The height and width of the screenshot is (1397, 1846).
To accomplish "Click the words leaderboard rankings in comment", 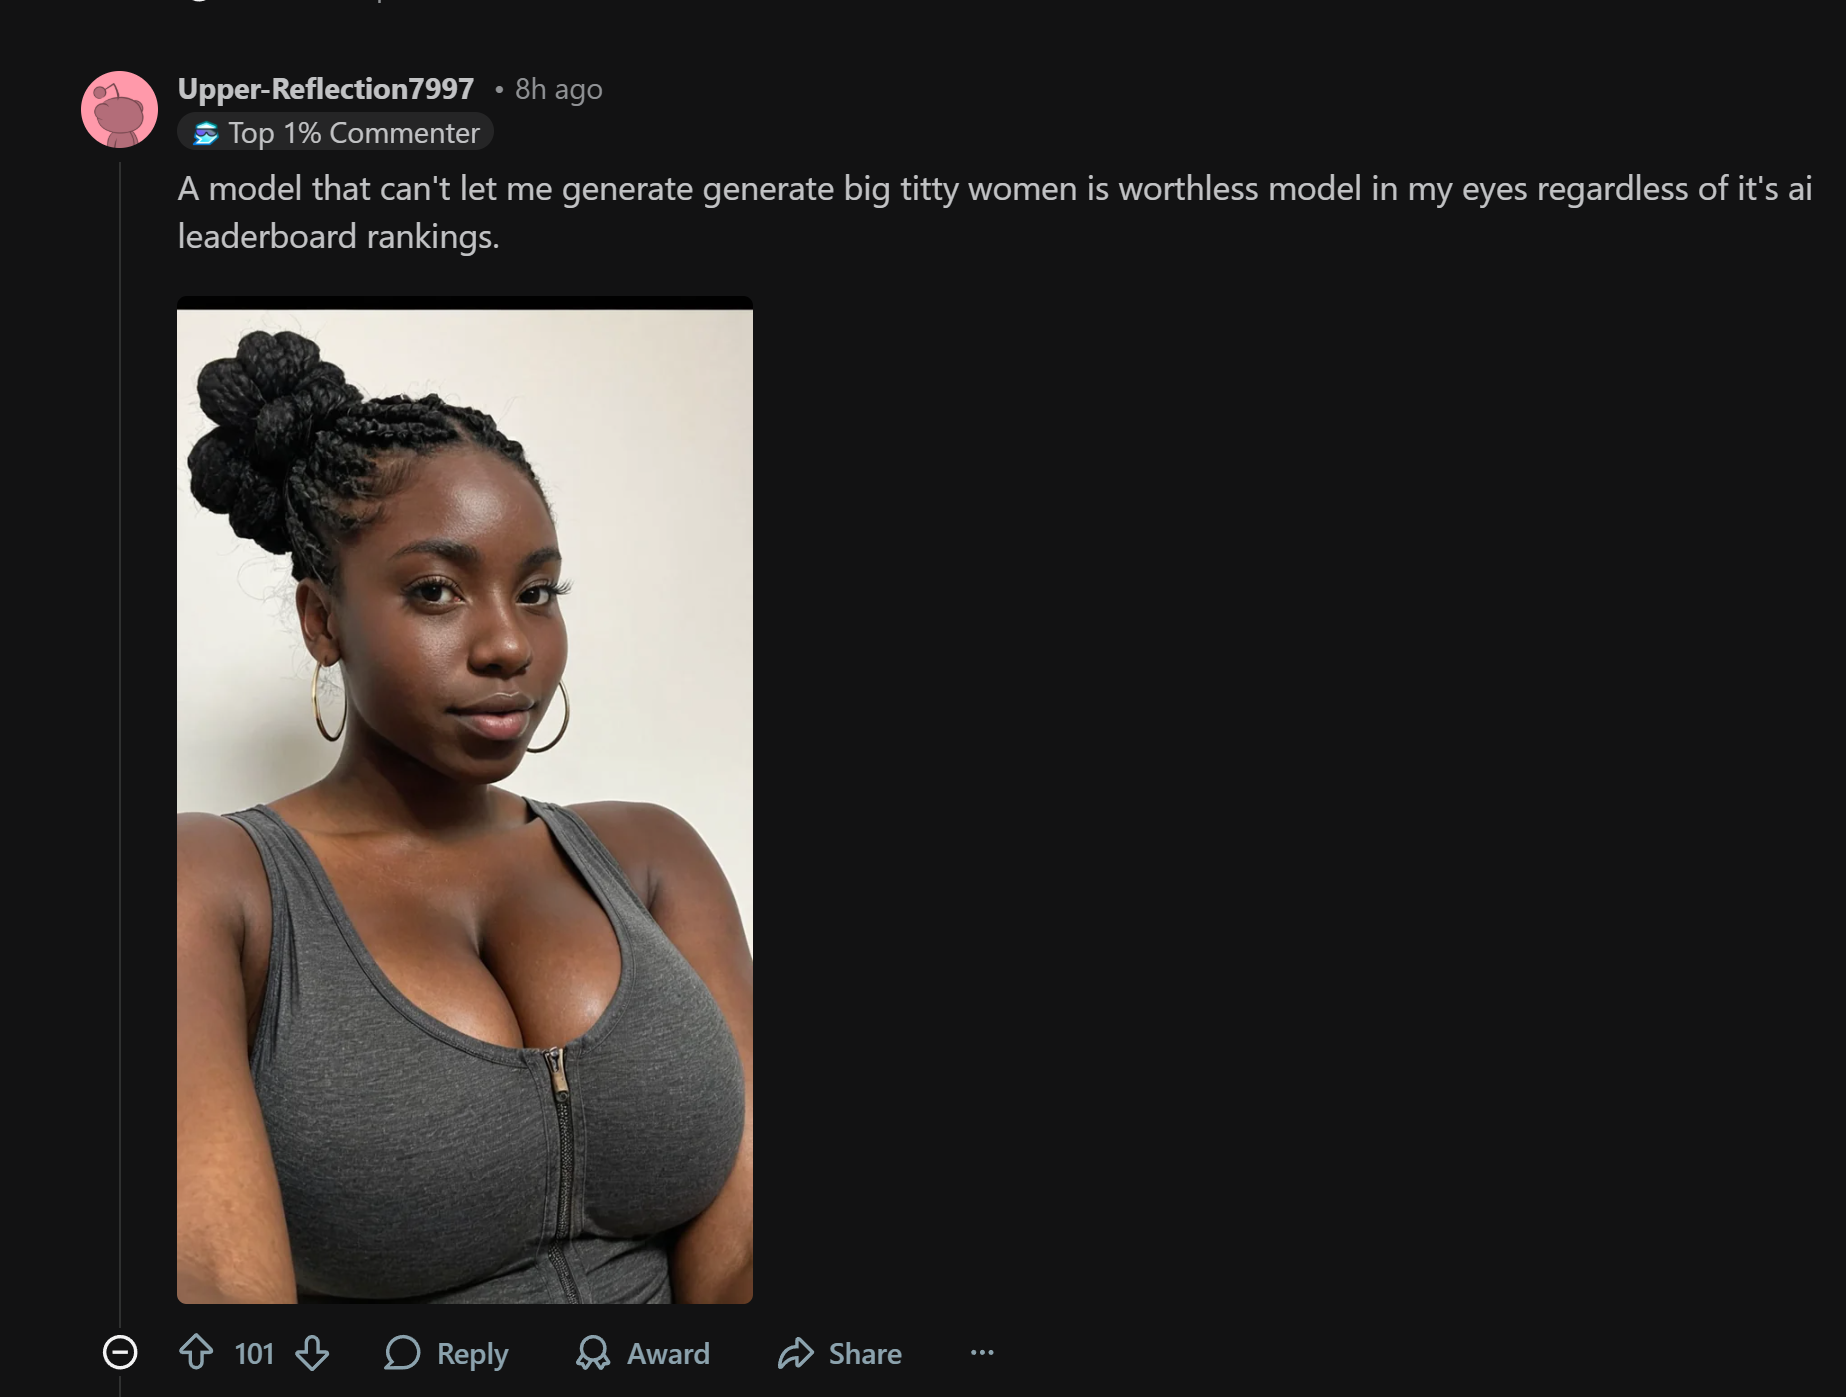I will tap(338, 237).
